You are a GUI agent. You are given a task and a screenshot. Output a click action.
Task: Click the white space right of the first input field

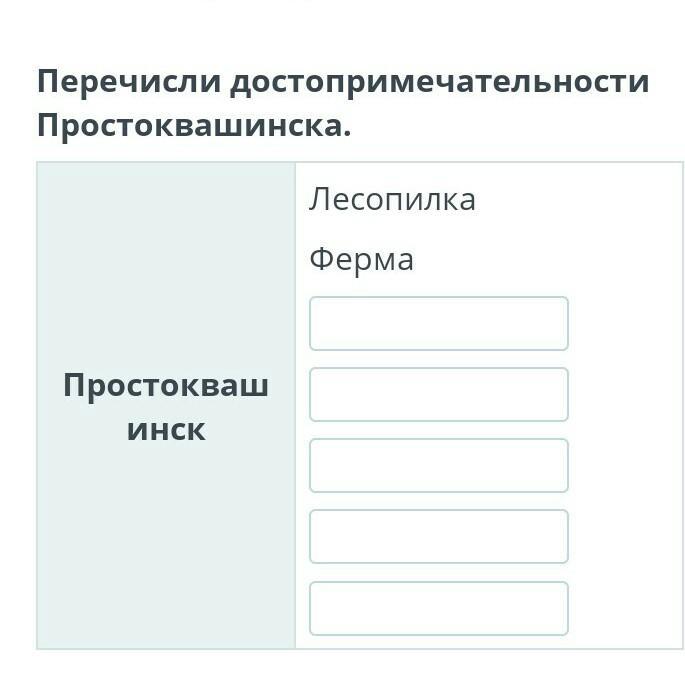pos(625,324)
